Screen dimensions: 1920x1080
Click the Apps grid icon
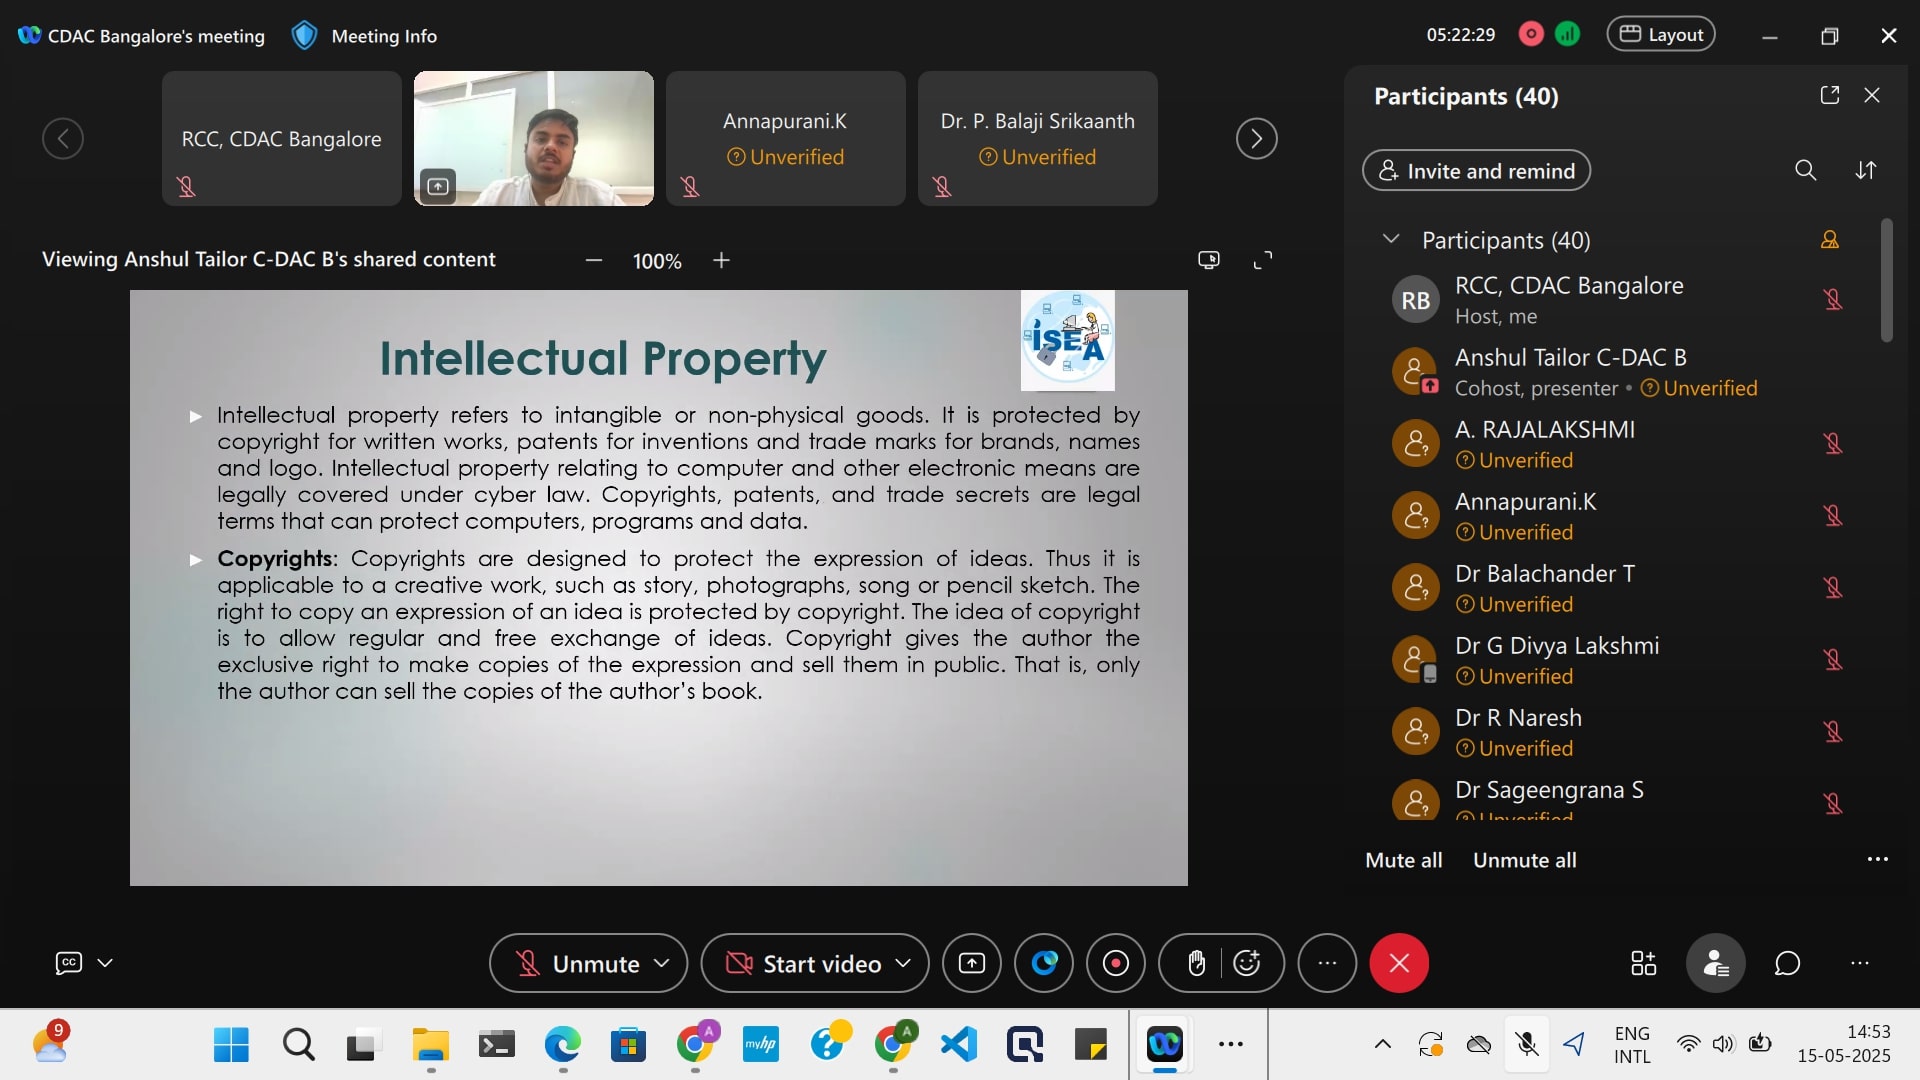click(1643, 963)
